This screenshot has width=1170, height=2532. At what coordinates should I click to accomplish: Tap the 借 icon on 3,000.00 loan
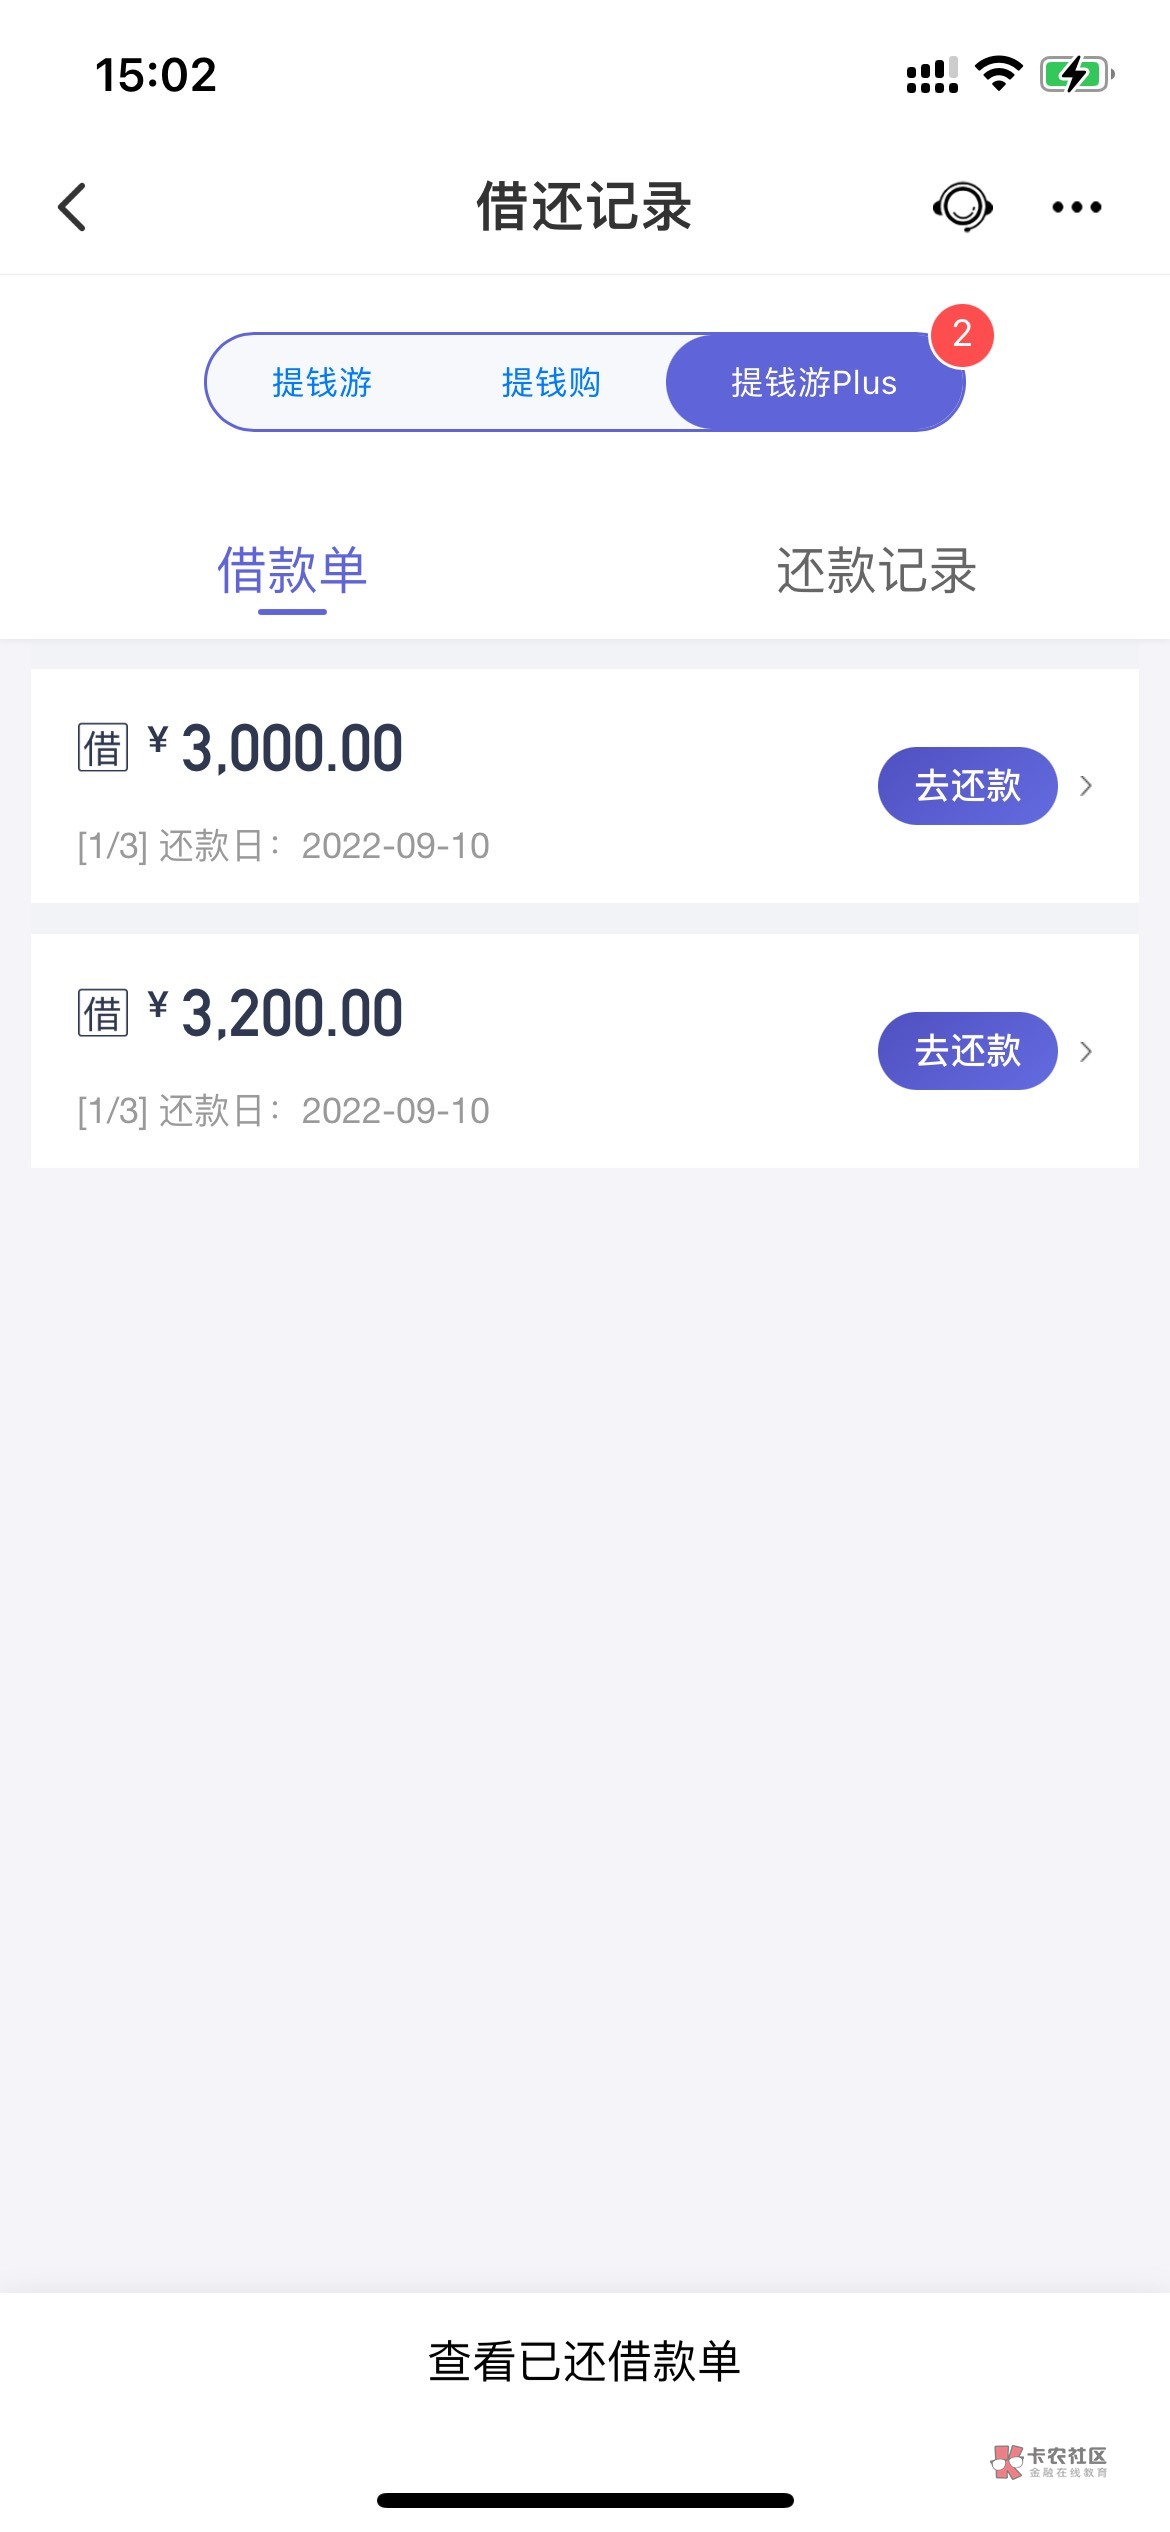(103, 748)
